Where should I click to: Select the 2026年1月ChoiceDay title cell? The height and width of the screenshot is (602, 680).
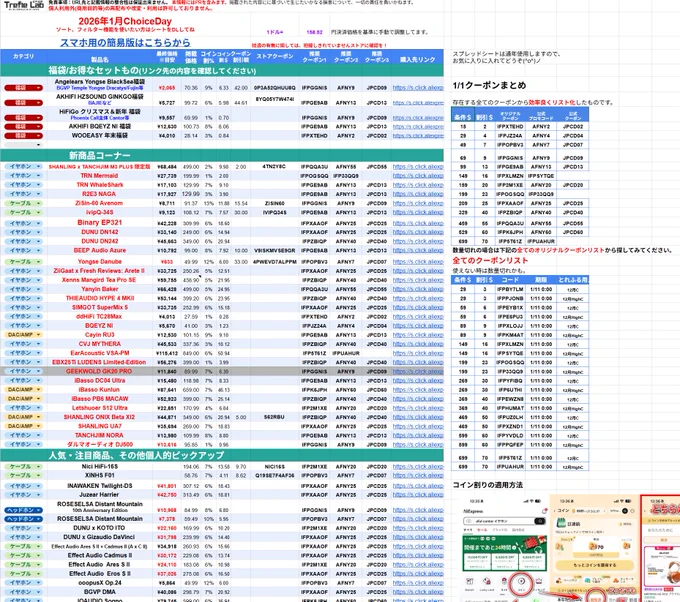click(x=125, y=21)
